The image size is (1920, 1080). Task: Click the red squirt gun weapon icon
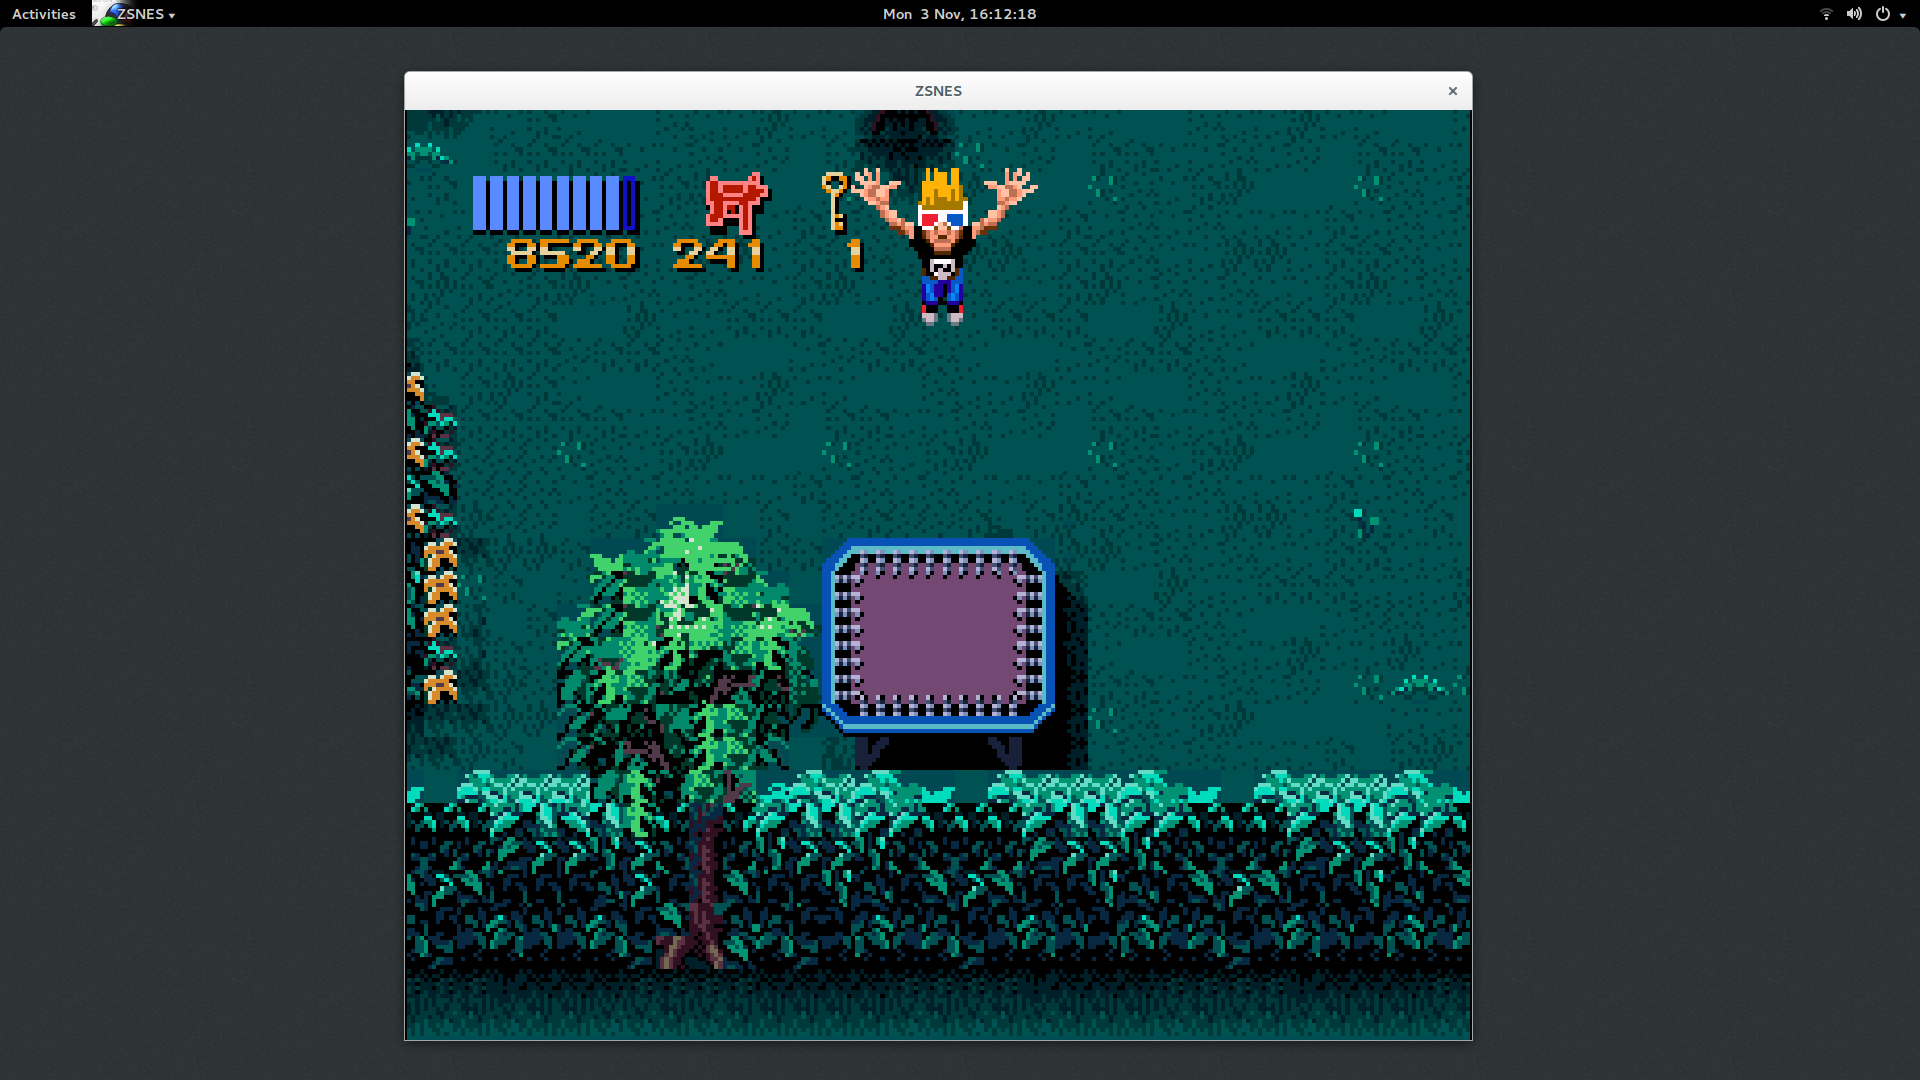(x=736, y=201)
